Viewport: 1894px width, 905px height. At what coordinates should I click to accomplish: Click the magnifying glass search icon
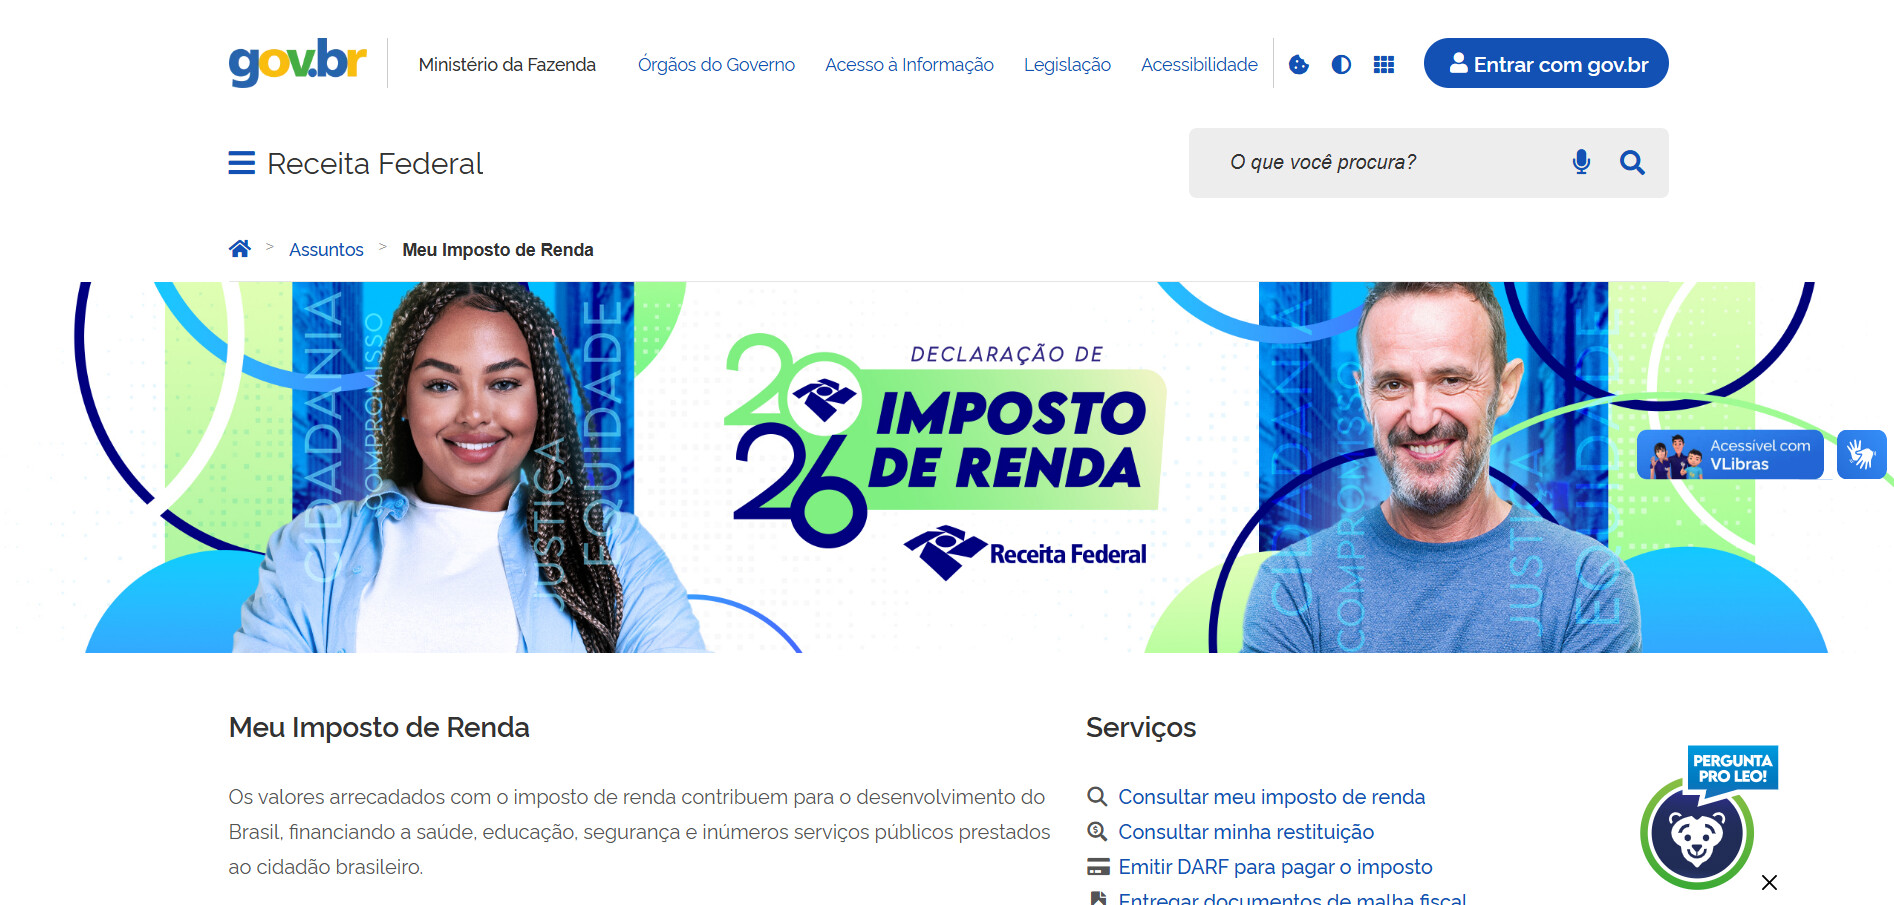[x=1632, y=162]
